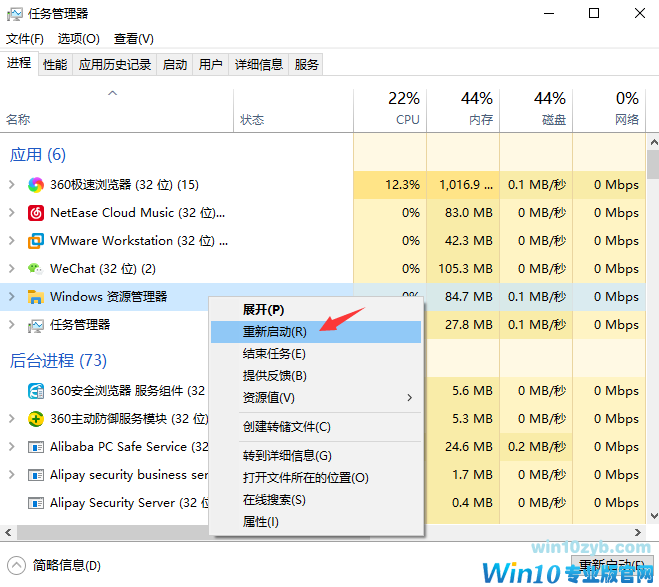Open the 查看(V) menu
The height and width of the screenshot is (587, 659).
point(134,39)
